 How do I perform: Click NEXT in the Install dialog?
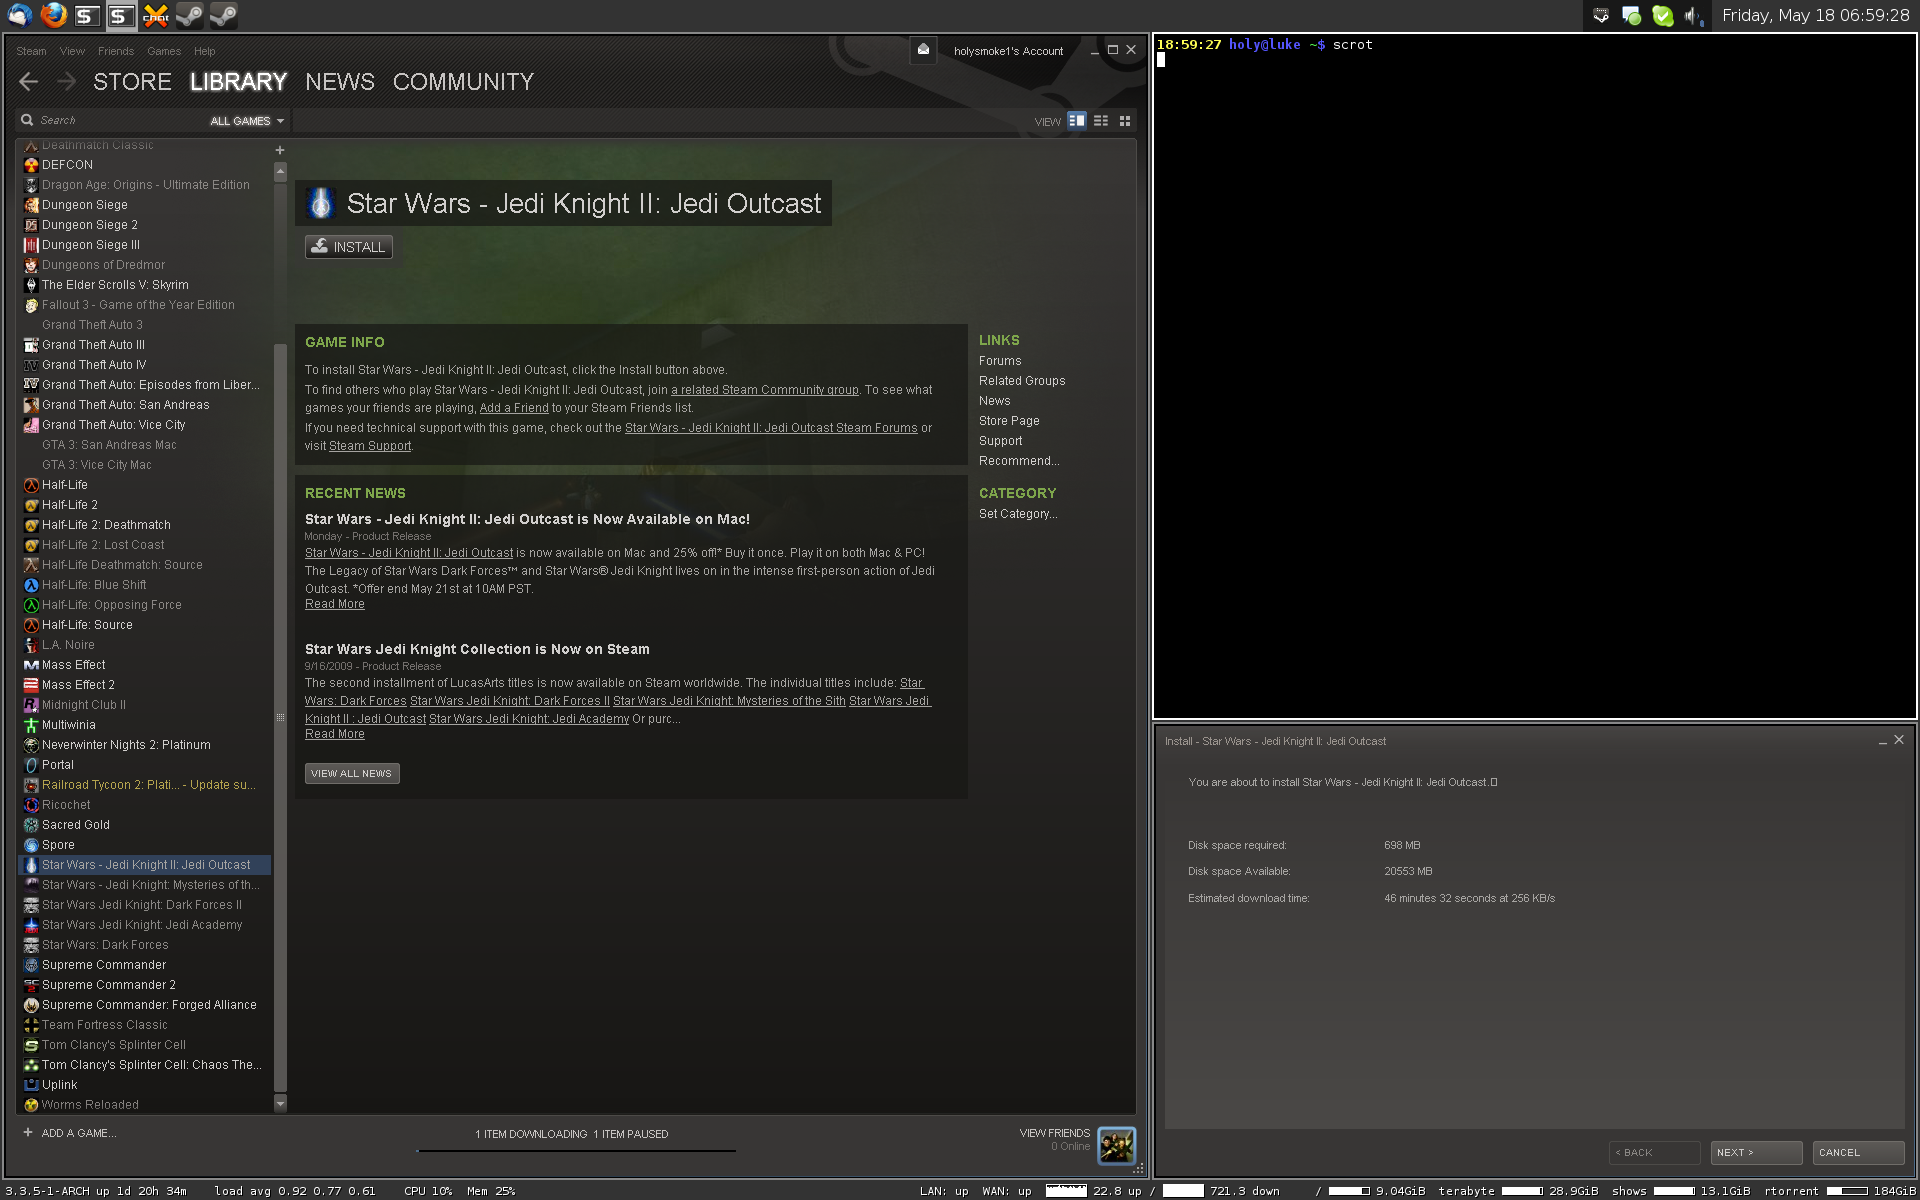click(x=1756, y=1153)
